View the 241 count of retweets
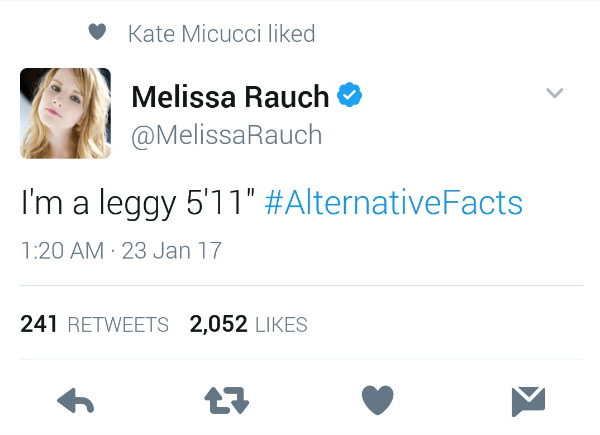The height and width of the screenshot is (435, 600). (x=37, y=325)
